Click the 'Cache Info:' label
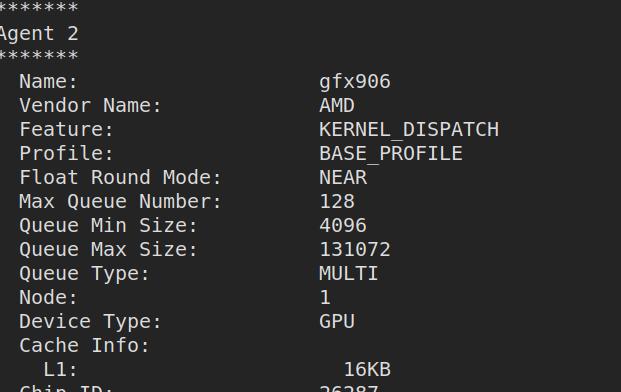 [84, 346]
